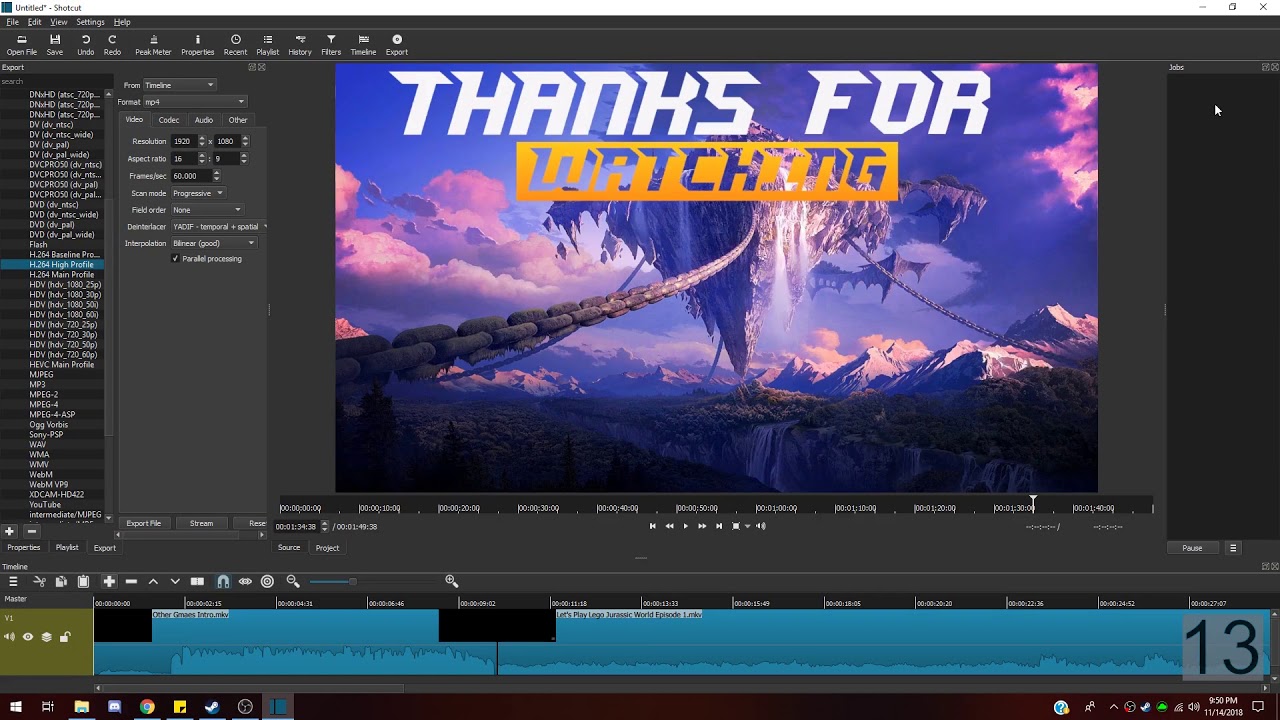
Task: Undo the last action via toolbar
Action: (86, 45)
